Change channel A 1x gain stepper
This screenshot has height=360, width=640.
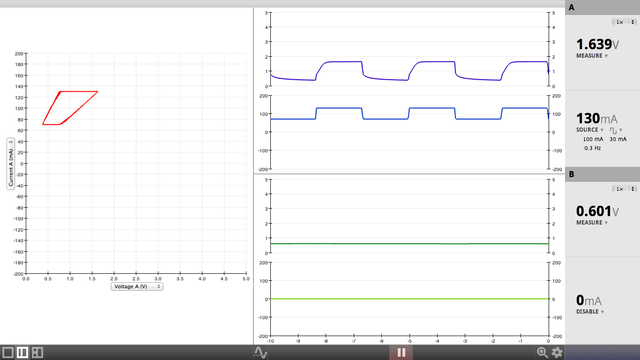(x=624, y=22)
